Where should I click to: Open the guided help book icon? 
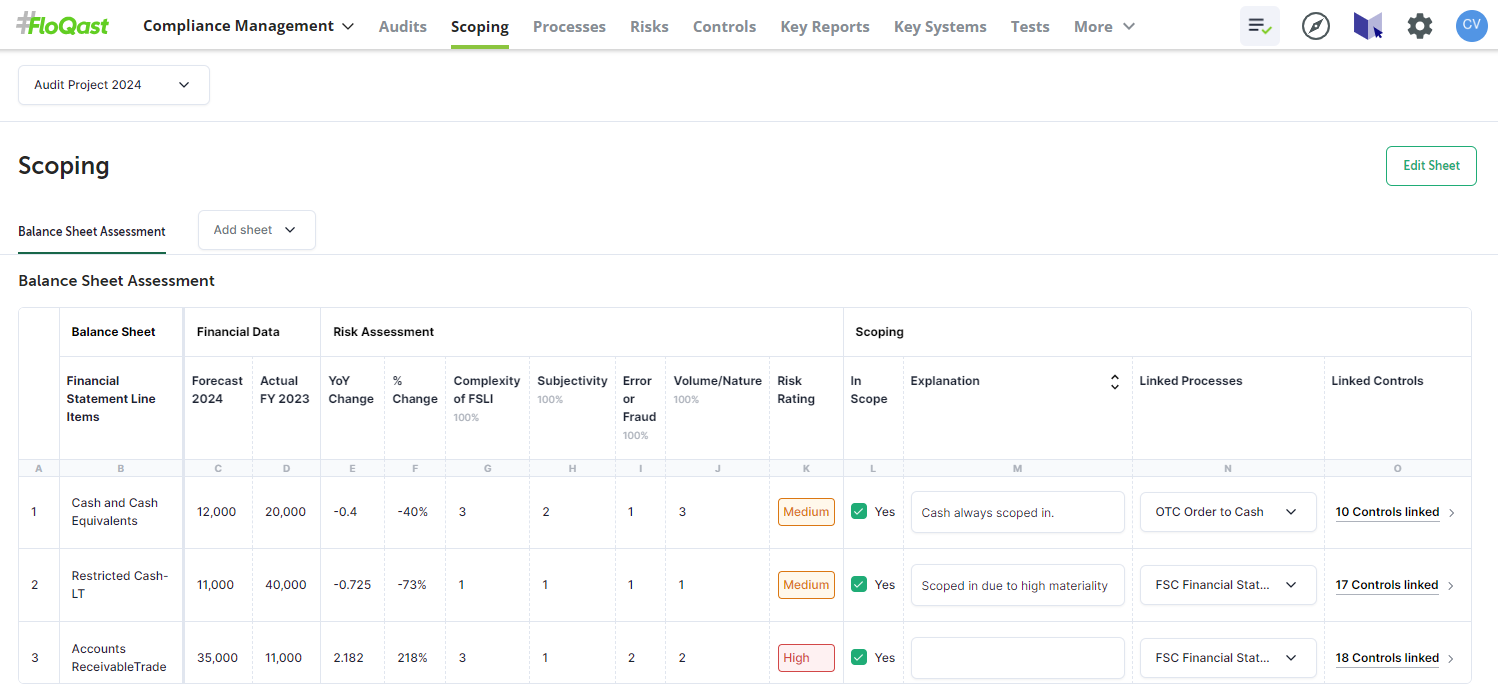pyautogui.click(x=1368, y=26)
